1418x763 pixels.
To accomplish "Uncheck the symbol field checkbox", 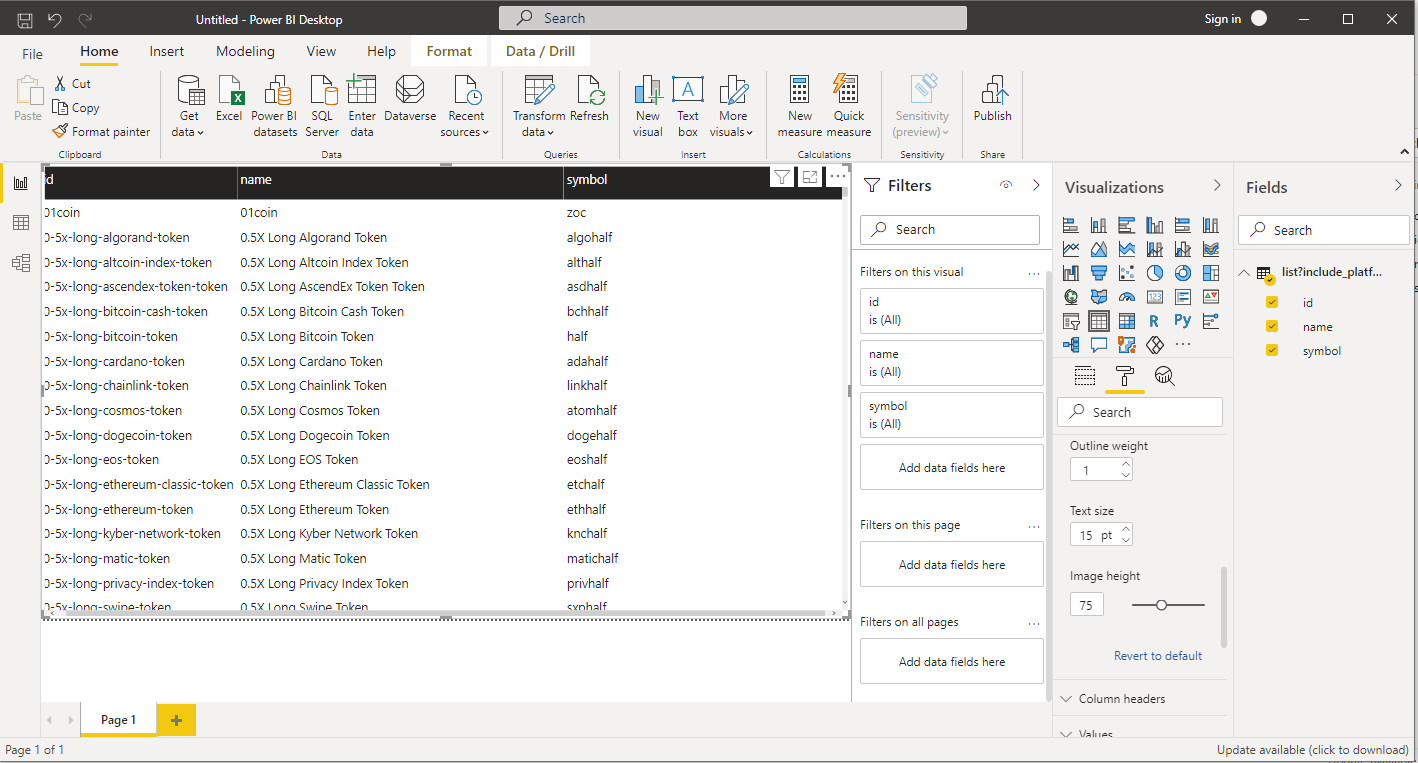I will pyautogui.click(x=1272, y=350).
